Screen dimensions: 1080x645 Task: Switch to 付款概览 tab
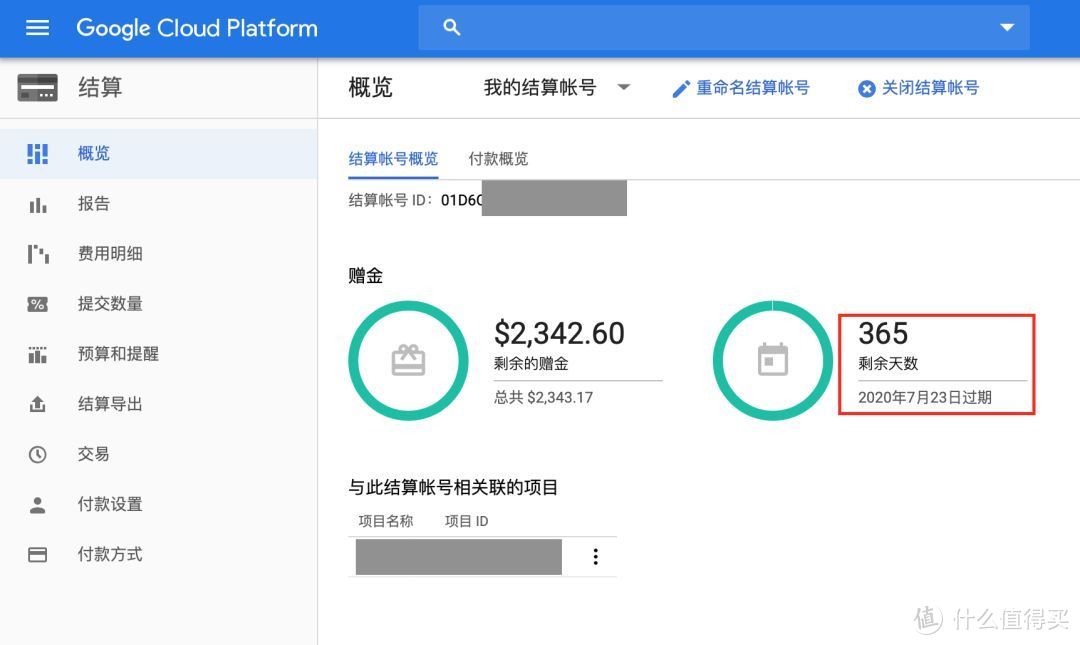pos(498,159)
